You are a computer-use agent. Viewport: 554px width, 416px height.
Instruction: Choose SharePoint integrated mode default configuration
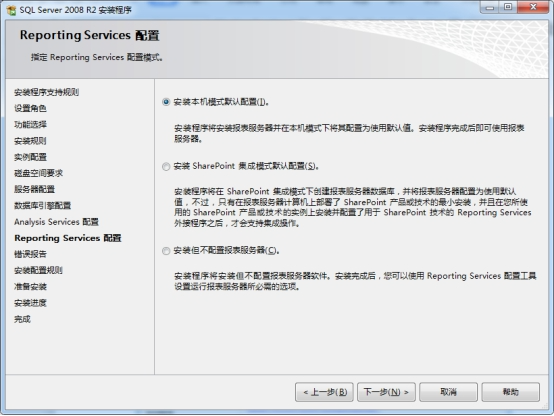pyautogui.click(x=166, y=166)
